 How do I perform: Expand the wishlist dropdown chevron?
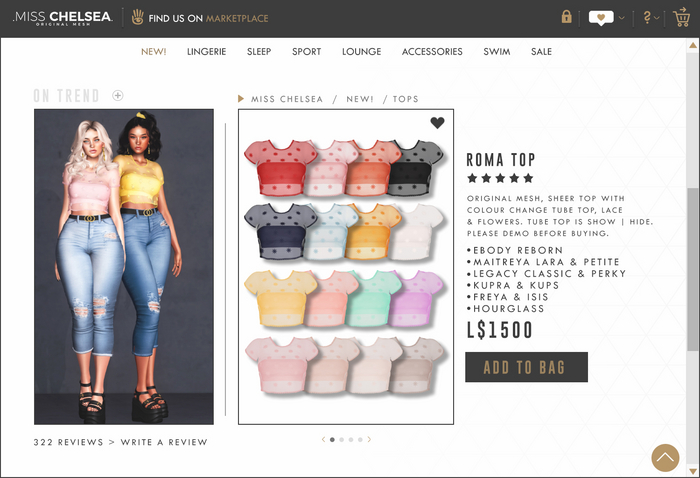[x=622, y=18]
